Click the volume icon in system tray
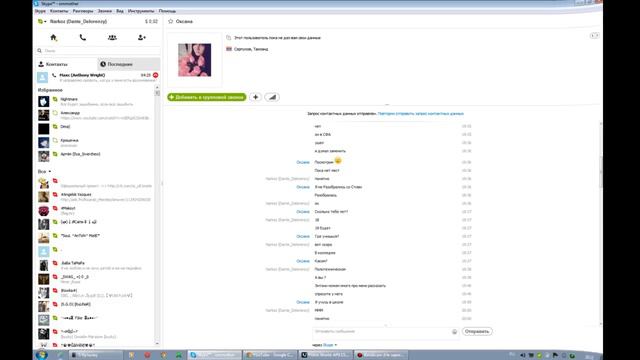The height and width of the screenshot is (360, 640). click(523, 356)
